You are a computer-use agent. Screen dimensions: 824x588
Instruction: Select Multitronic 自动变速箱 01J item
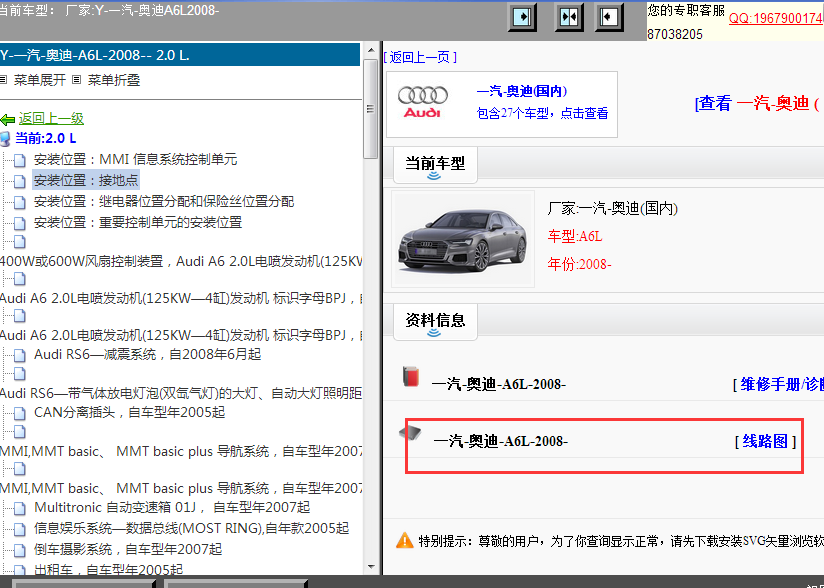[172, 508]
